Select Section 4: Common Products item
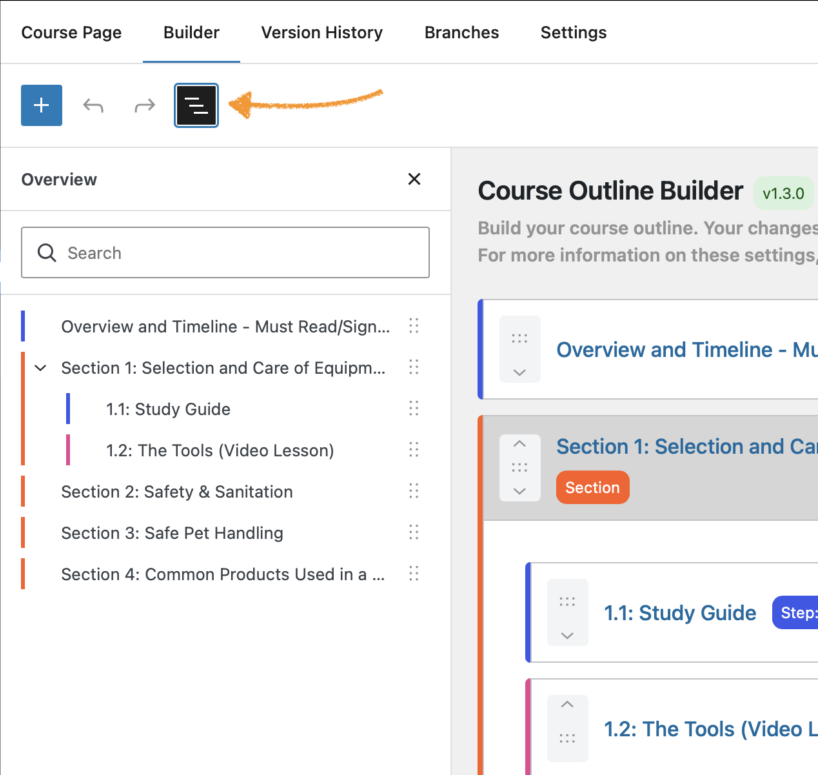818x775 pixels. 223,574
